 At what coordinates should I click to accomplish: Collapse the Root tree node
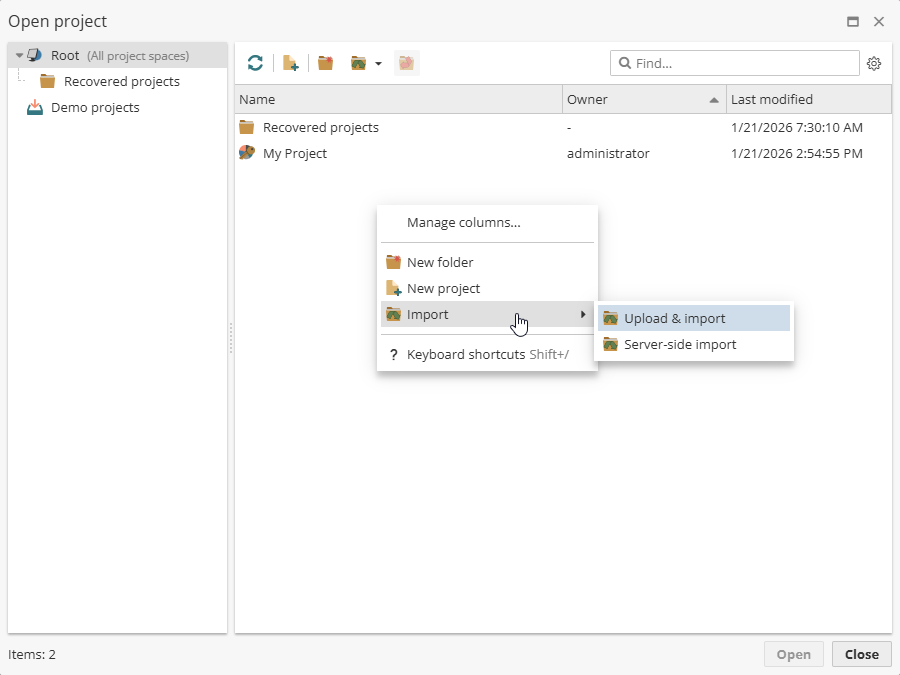click(19, 56)
